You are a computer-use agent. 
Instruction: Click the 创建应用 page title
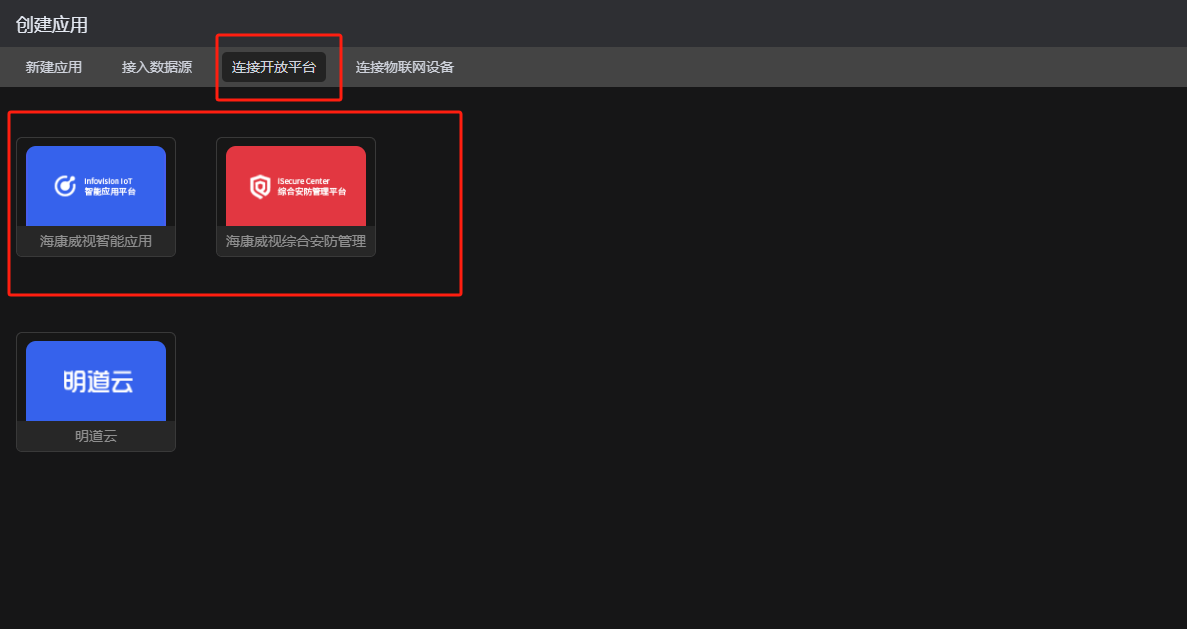51,25
